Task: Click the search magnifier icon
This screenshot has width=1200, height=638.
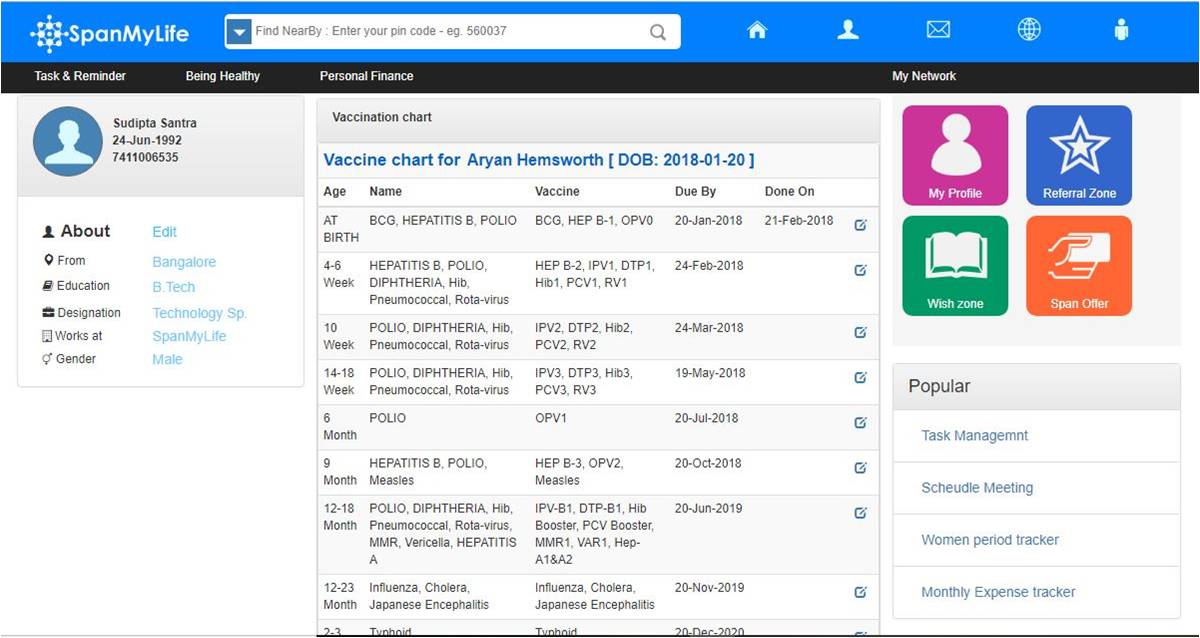Action: 658,32
